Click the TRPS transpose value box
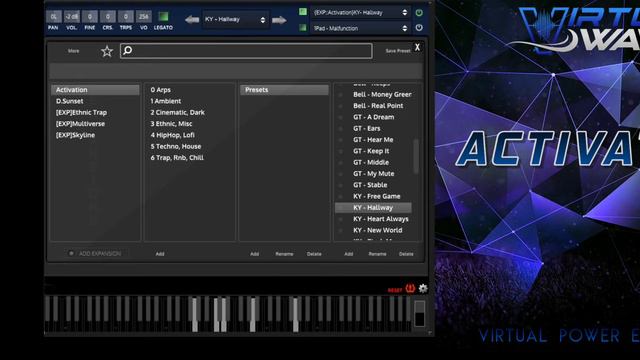The image size is (640, 360). (126, 17)
